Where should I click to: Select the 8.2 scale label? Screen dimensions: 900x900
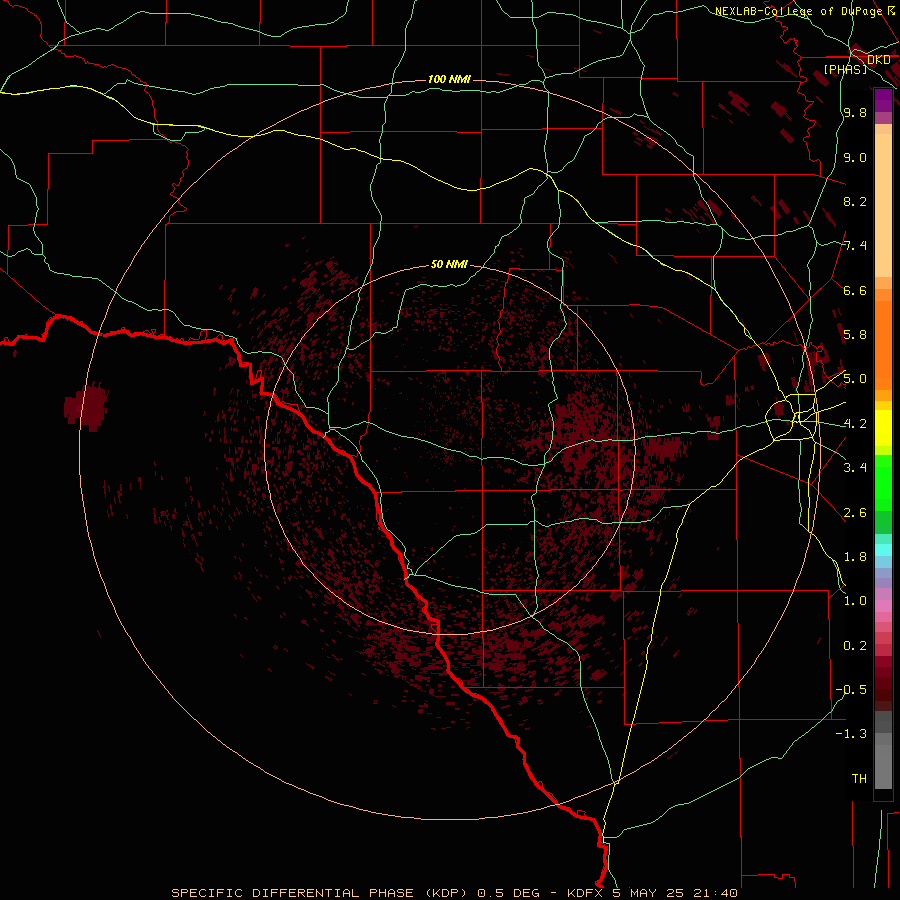pos(855,201)
